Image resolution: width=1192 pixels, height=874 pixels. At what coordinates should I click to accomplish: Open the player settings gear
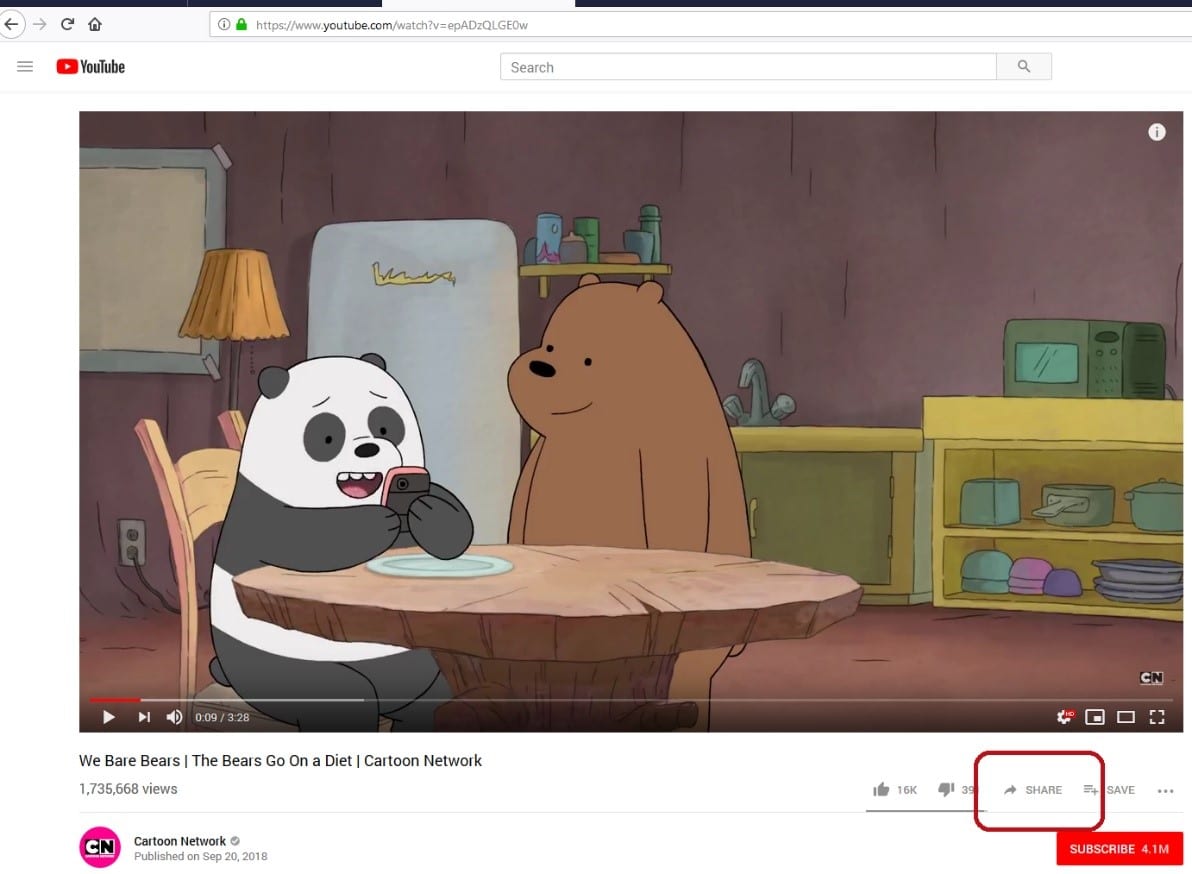(x=1064, y=717)
